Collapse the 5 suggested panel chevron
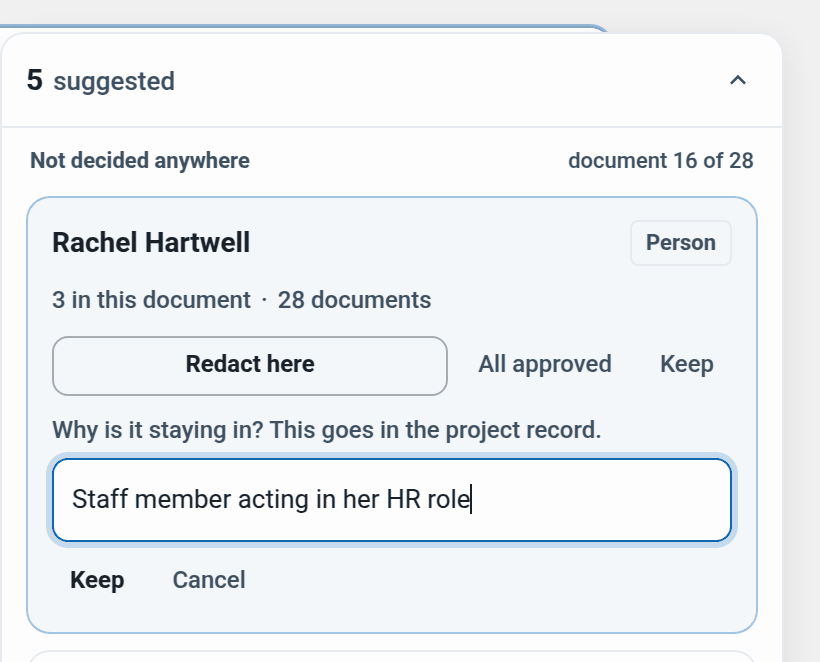Screen dimensions: 820x662 [x=737, y=81]
